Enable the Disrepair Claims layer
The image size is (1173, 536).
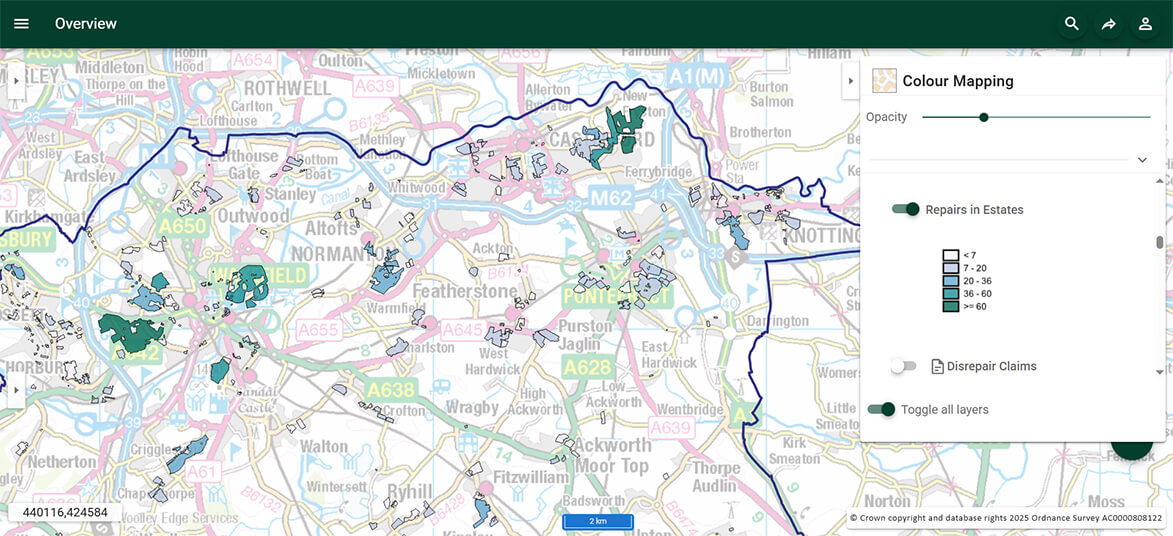pos(904,367)
